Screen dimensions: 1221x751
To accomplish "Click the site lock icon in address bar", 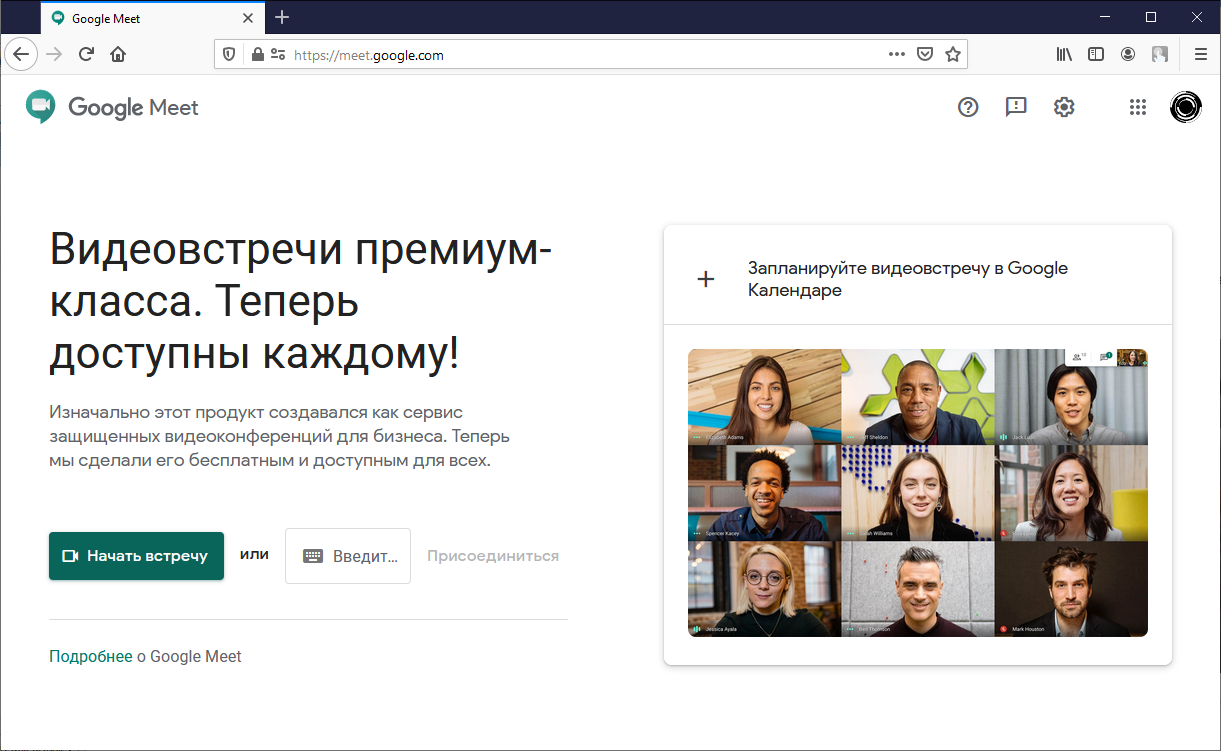I will (x=257, y=55).
